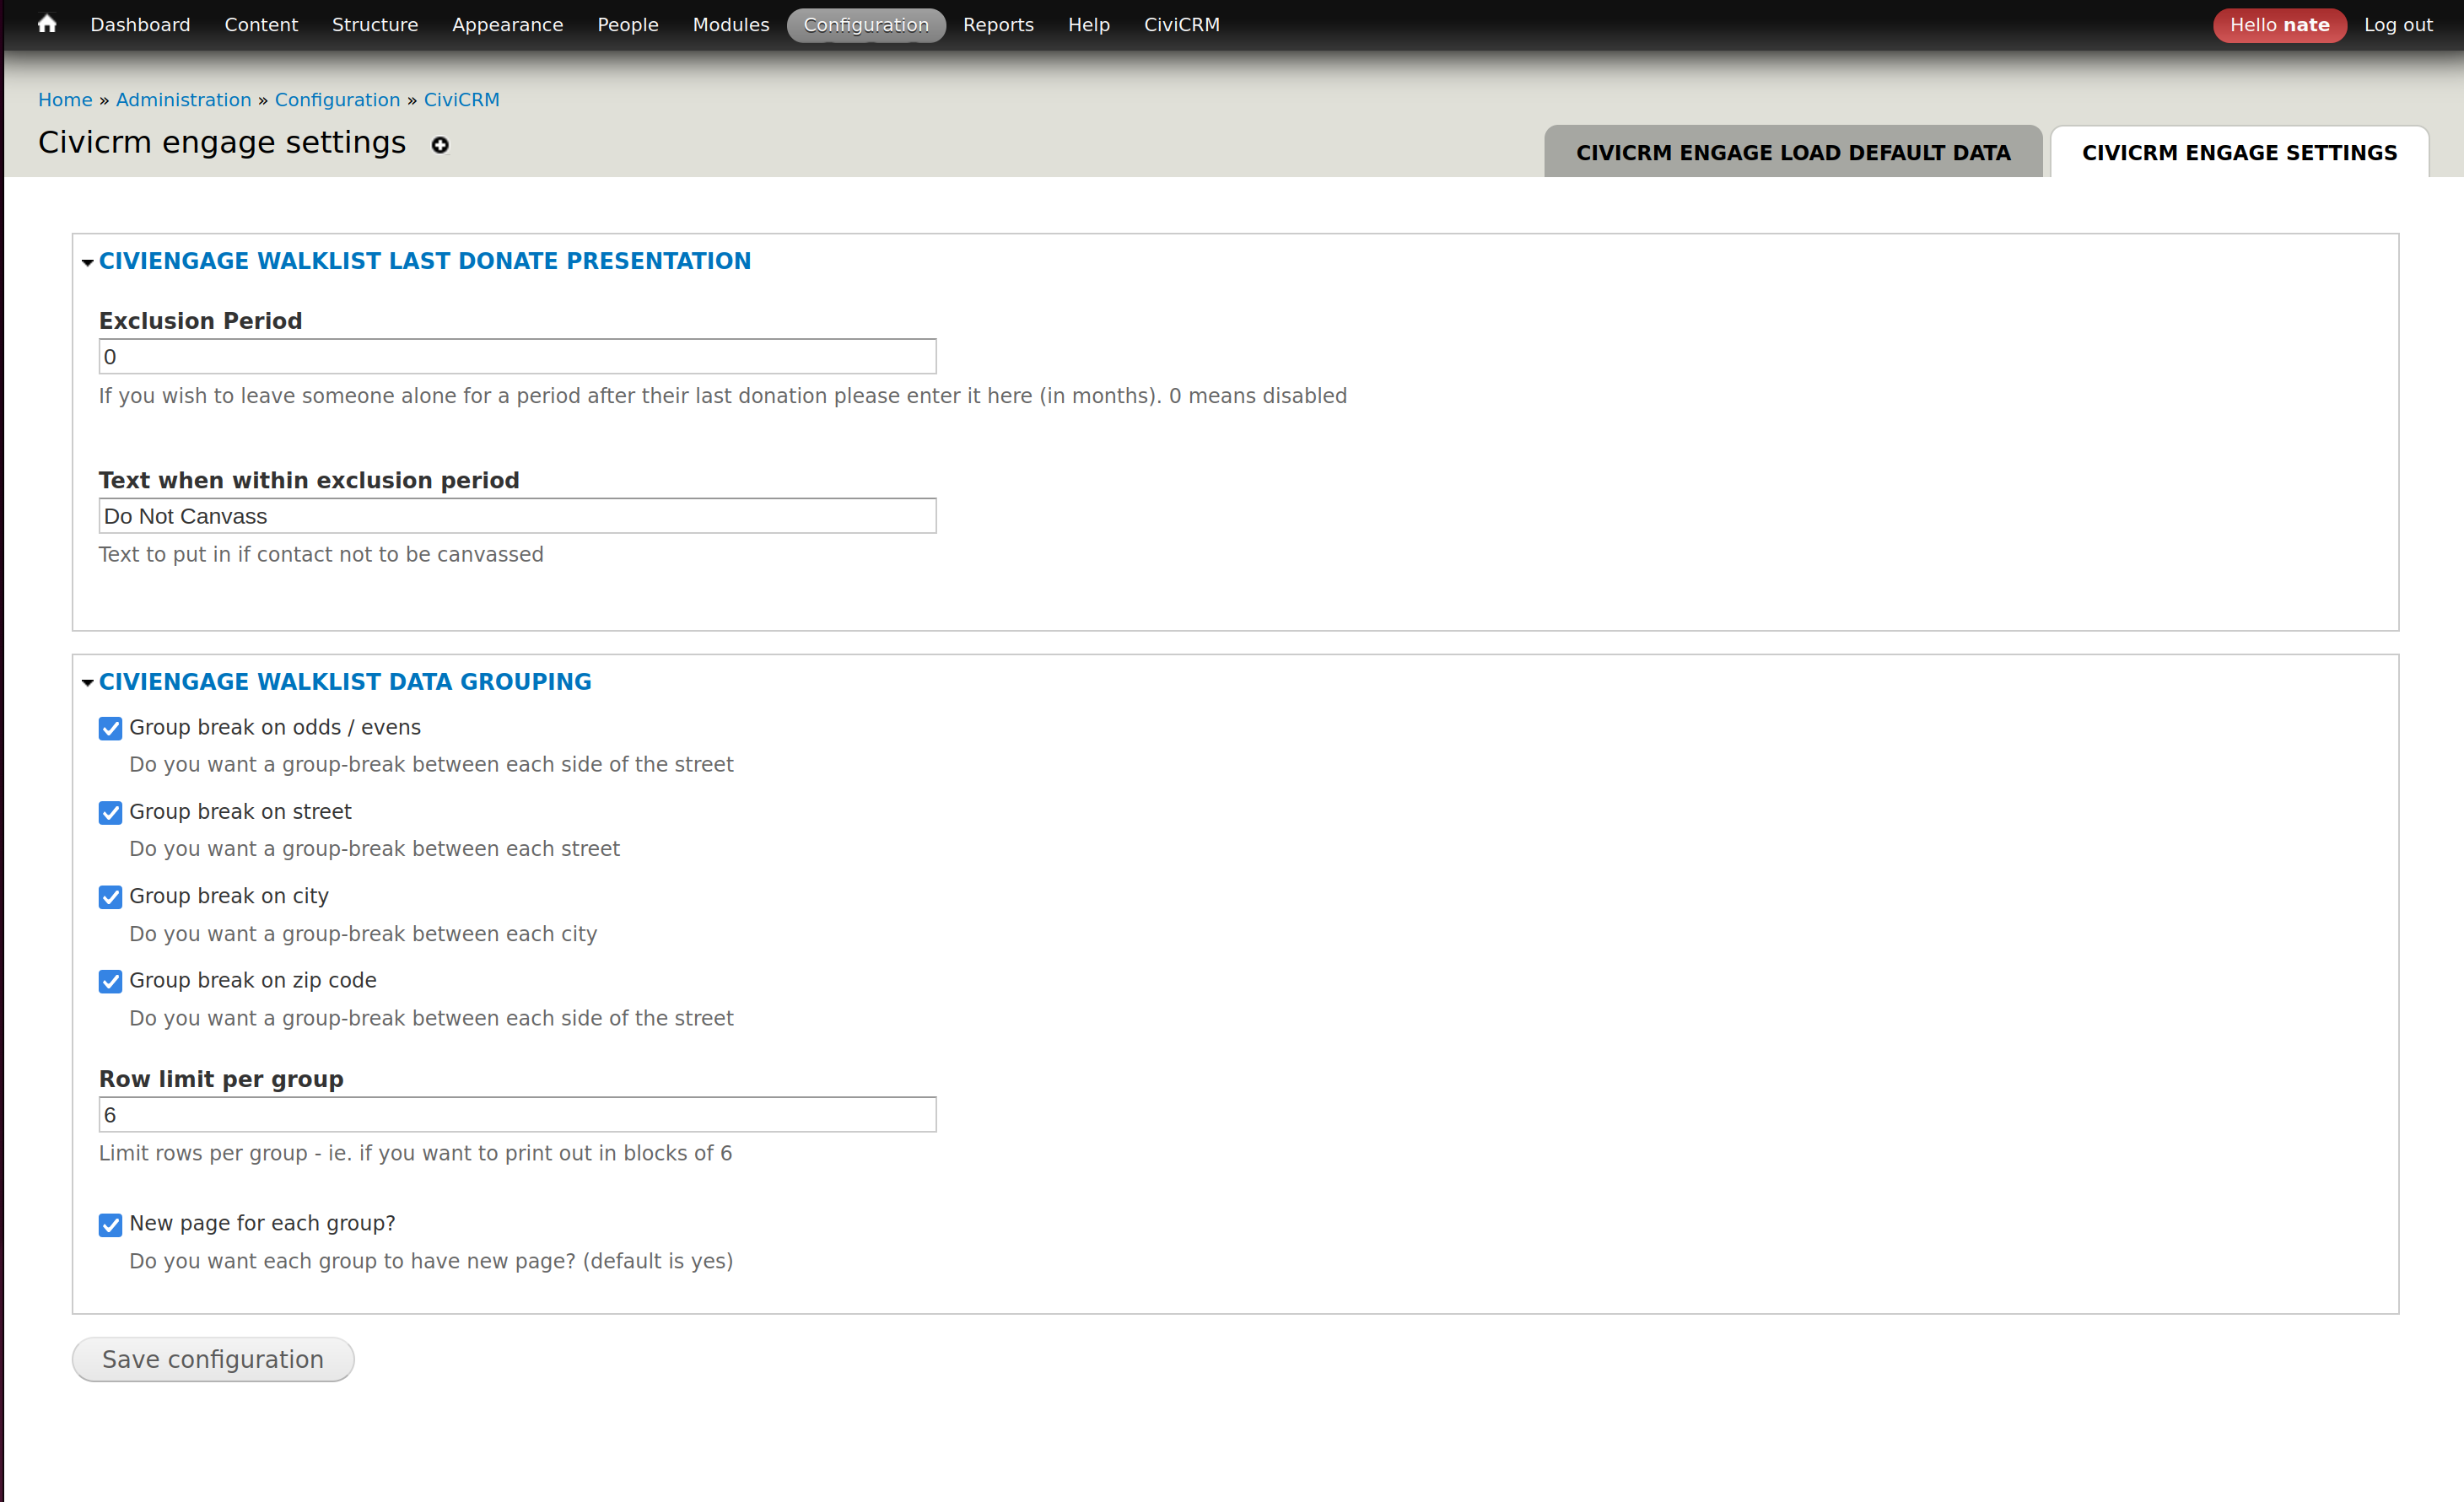This screenshot has width=2464, height=1502.
Task: Click the CiviCRM breadcrumb link
Action: pos(461,100)
